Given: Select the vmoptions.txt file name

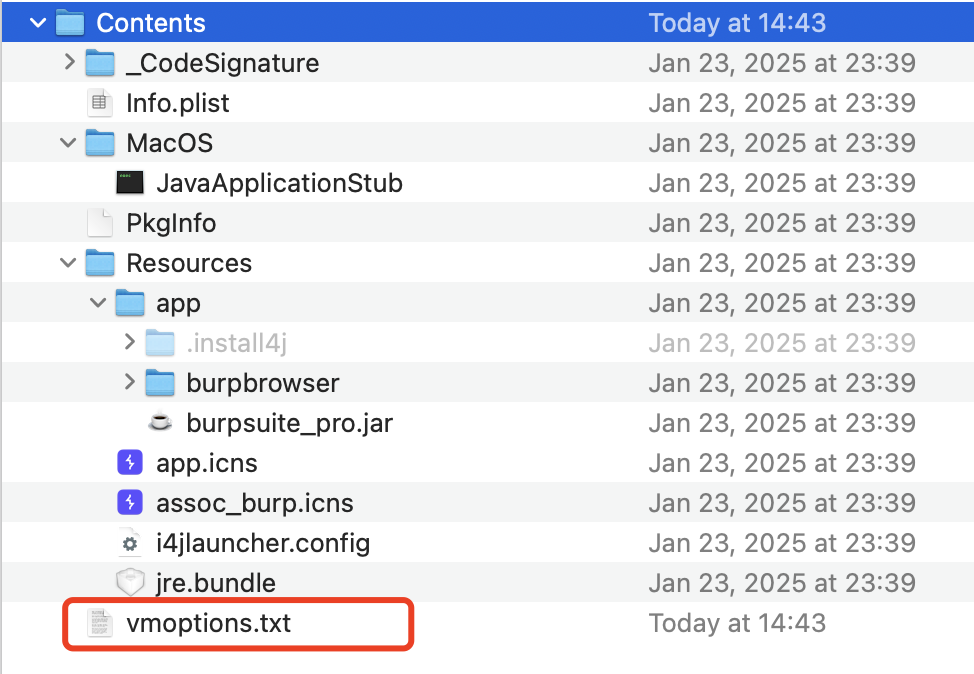Looking at the screenshot, I should pos(208,623).
